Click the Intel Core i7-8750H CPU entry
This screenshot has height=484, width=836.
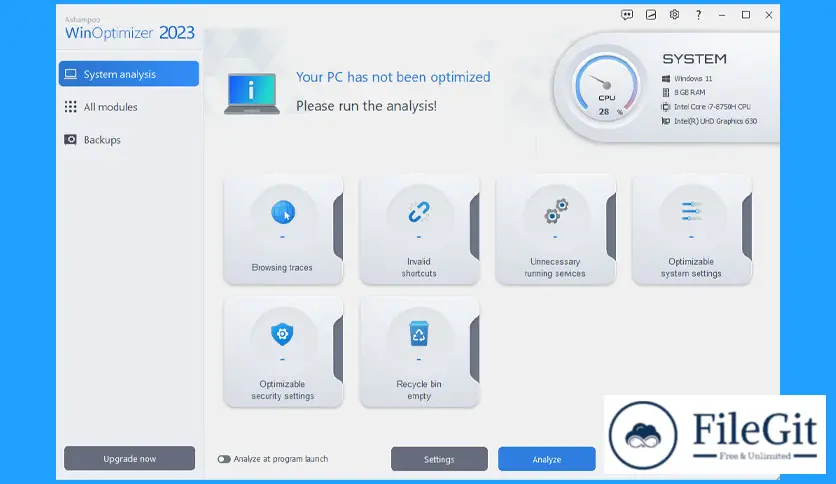[712, 107]
